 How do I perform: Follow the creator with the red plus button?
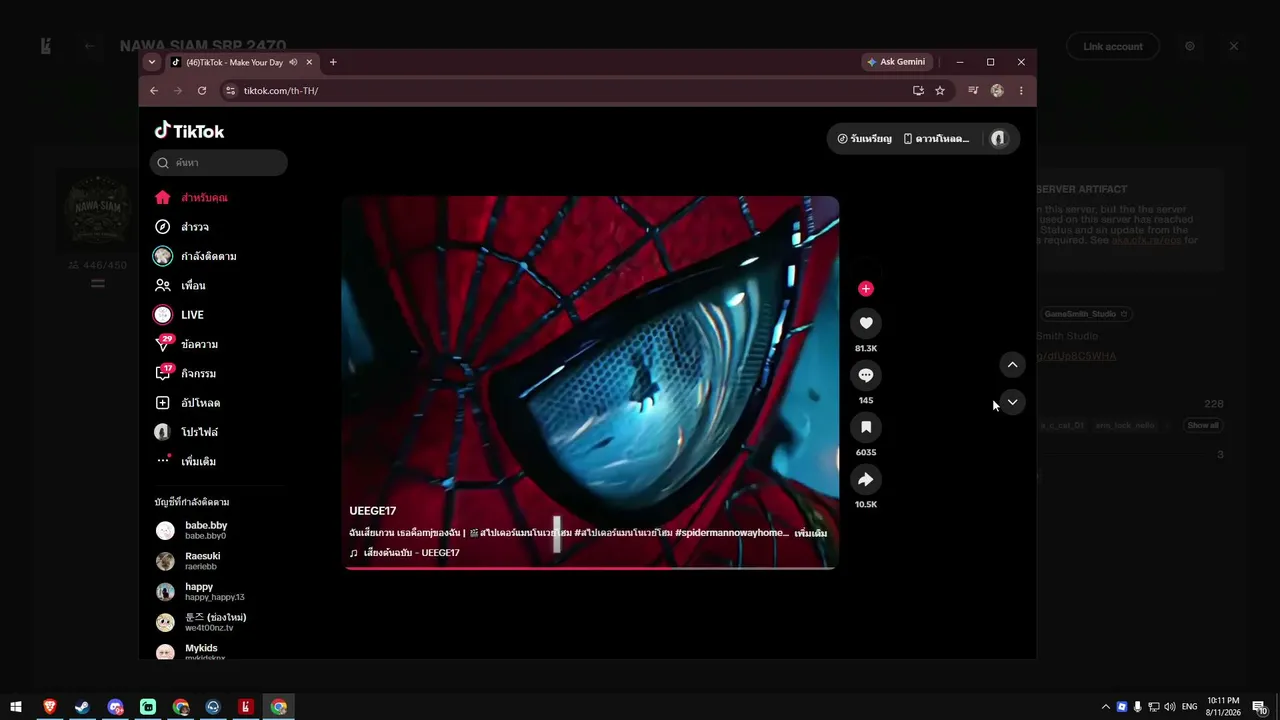point(866,289)
